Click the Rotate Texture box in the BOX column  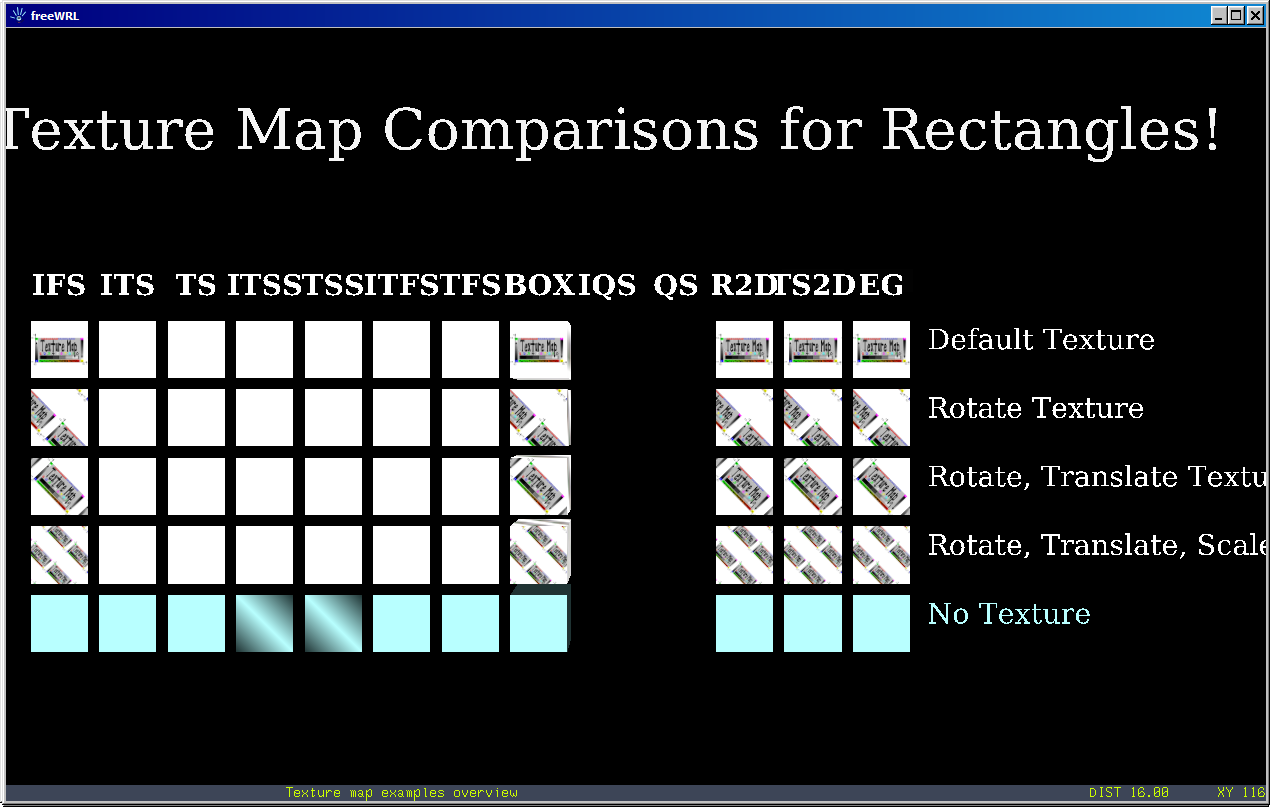coord(540,417)
